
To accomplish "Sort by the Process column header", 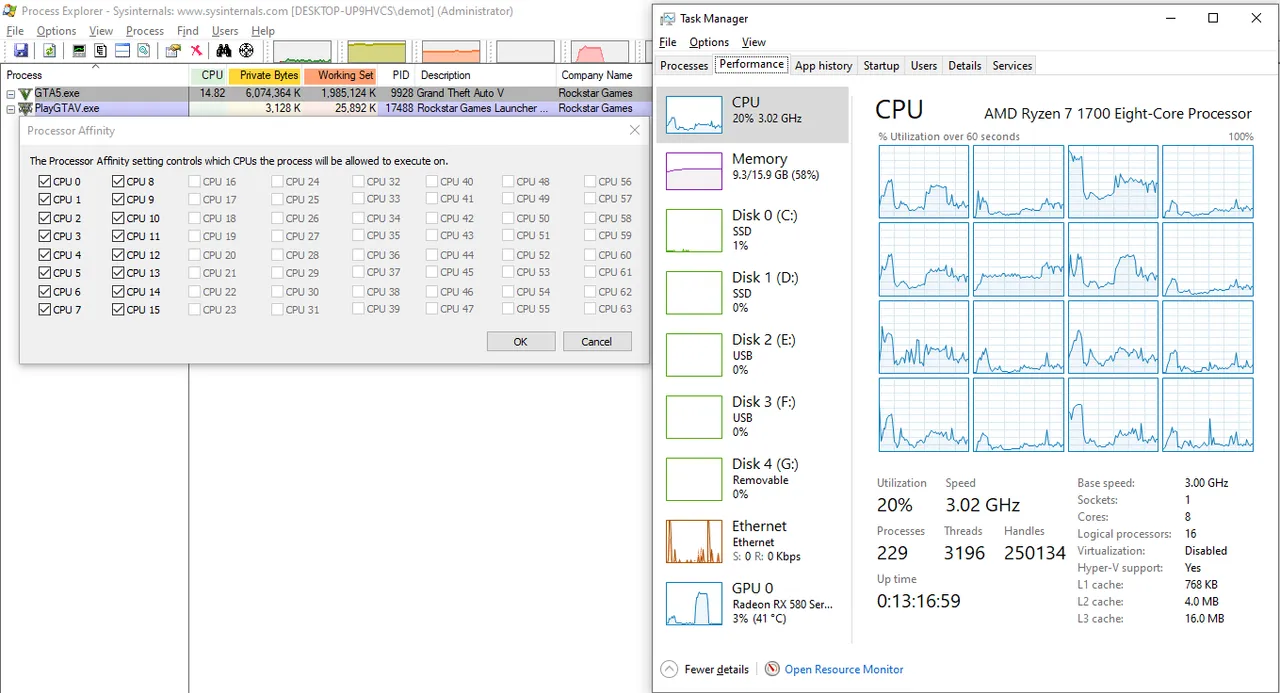I will [95, 75].
